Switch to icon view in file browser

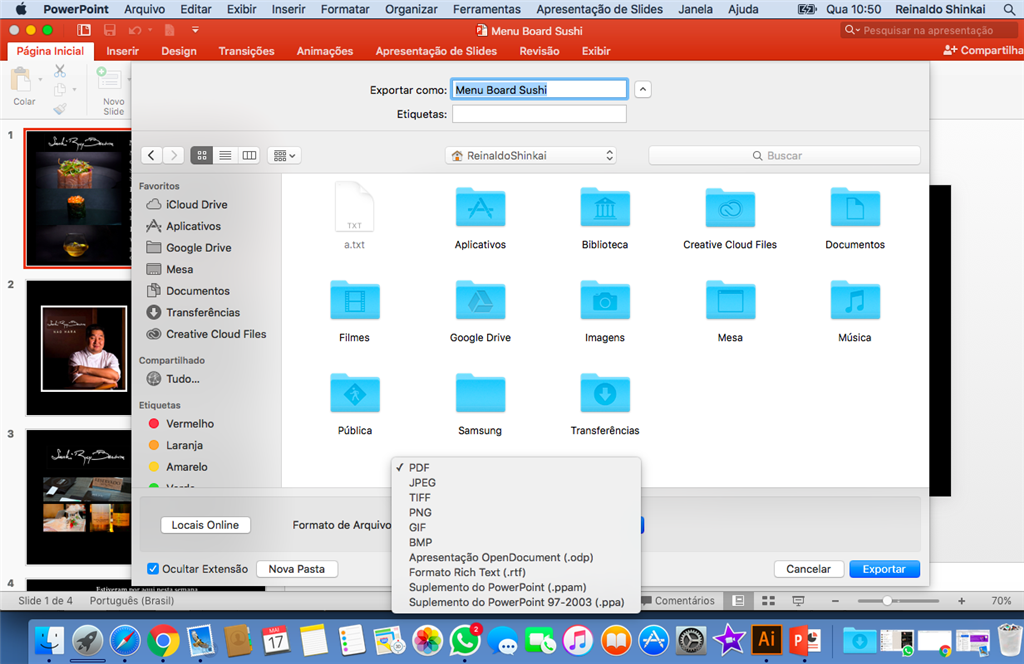pos(202,155)
